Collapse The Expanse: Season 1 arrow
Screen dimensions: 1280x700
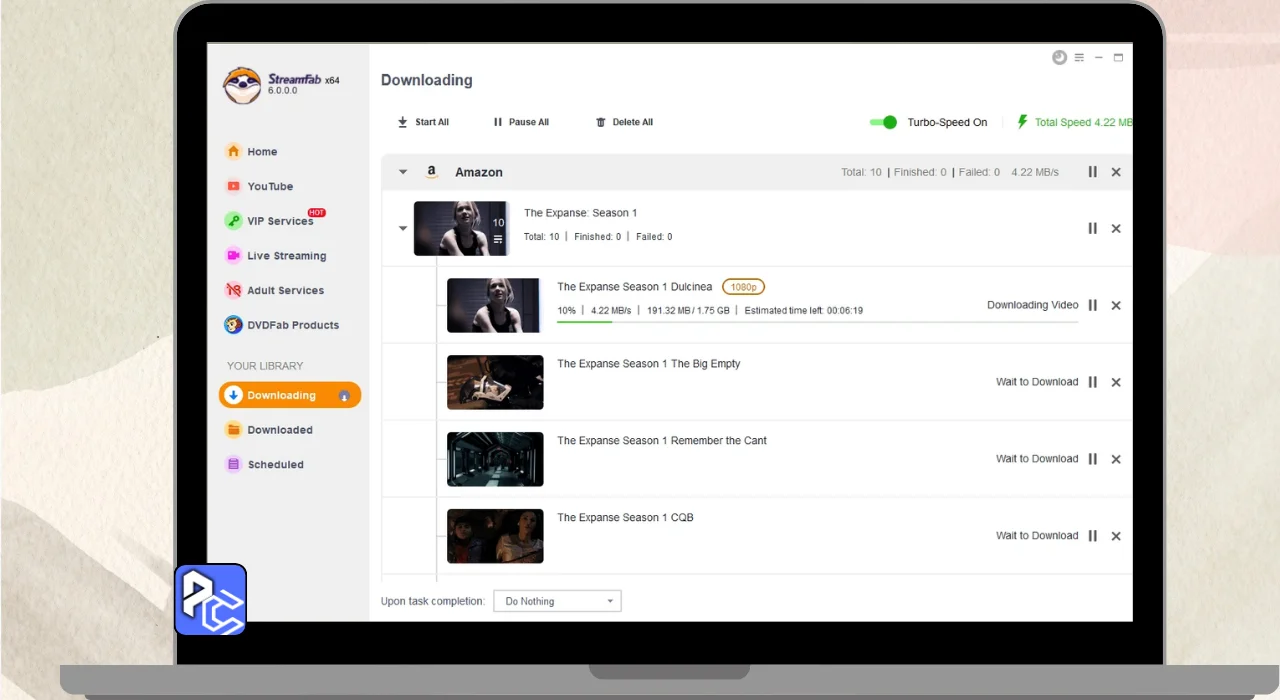pos(403,228)
